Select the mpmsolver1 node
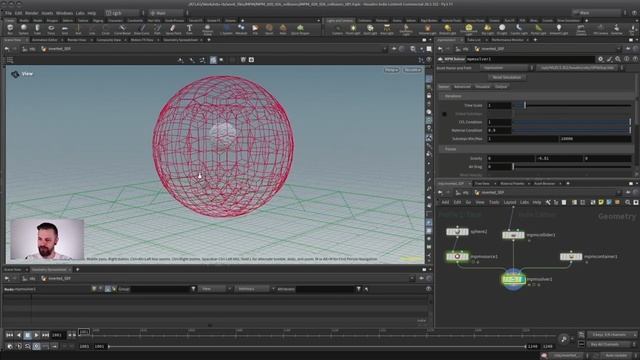Viewport: 640px width, 360px height. pos(513,279)
